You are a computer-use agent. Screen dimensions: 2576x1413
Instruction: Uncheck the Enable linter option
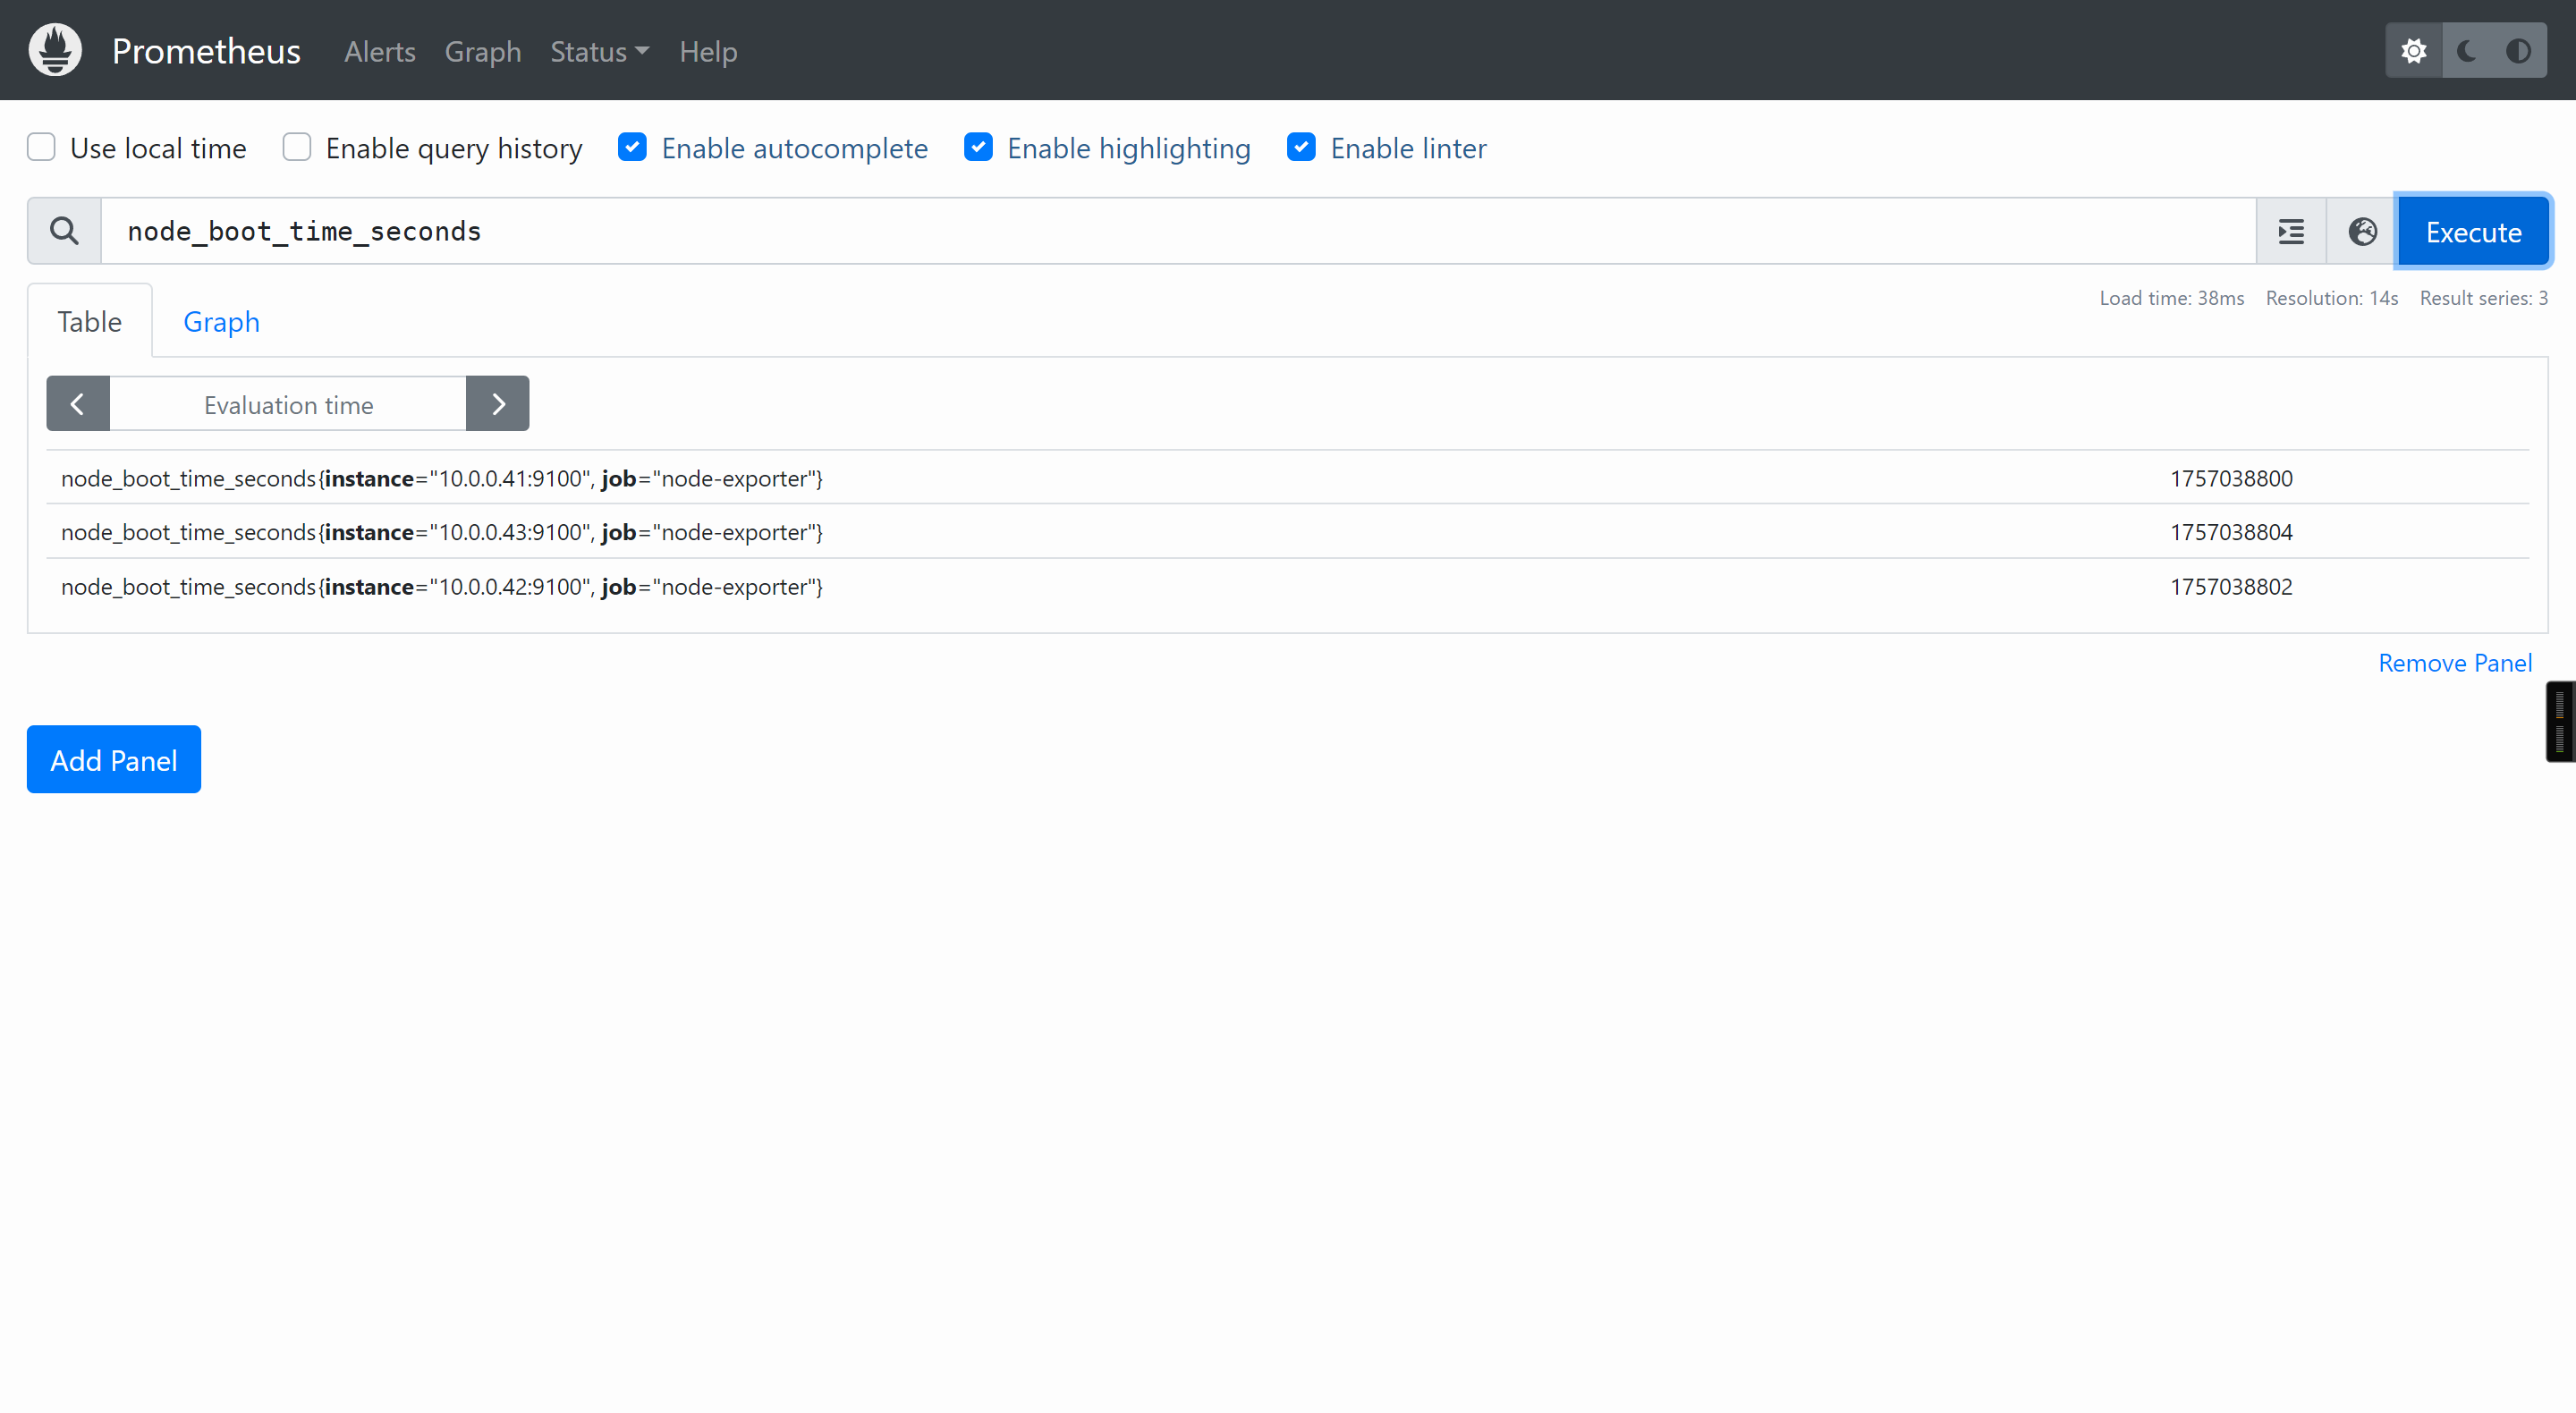coord(1301,147)
